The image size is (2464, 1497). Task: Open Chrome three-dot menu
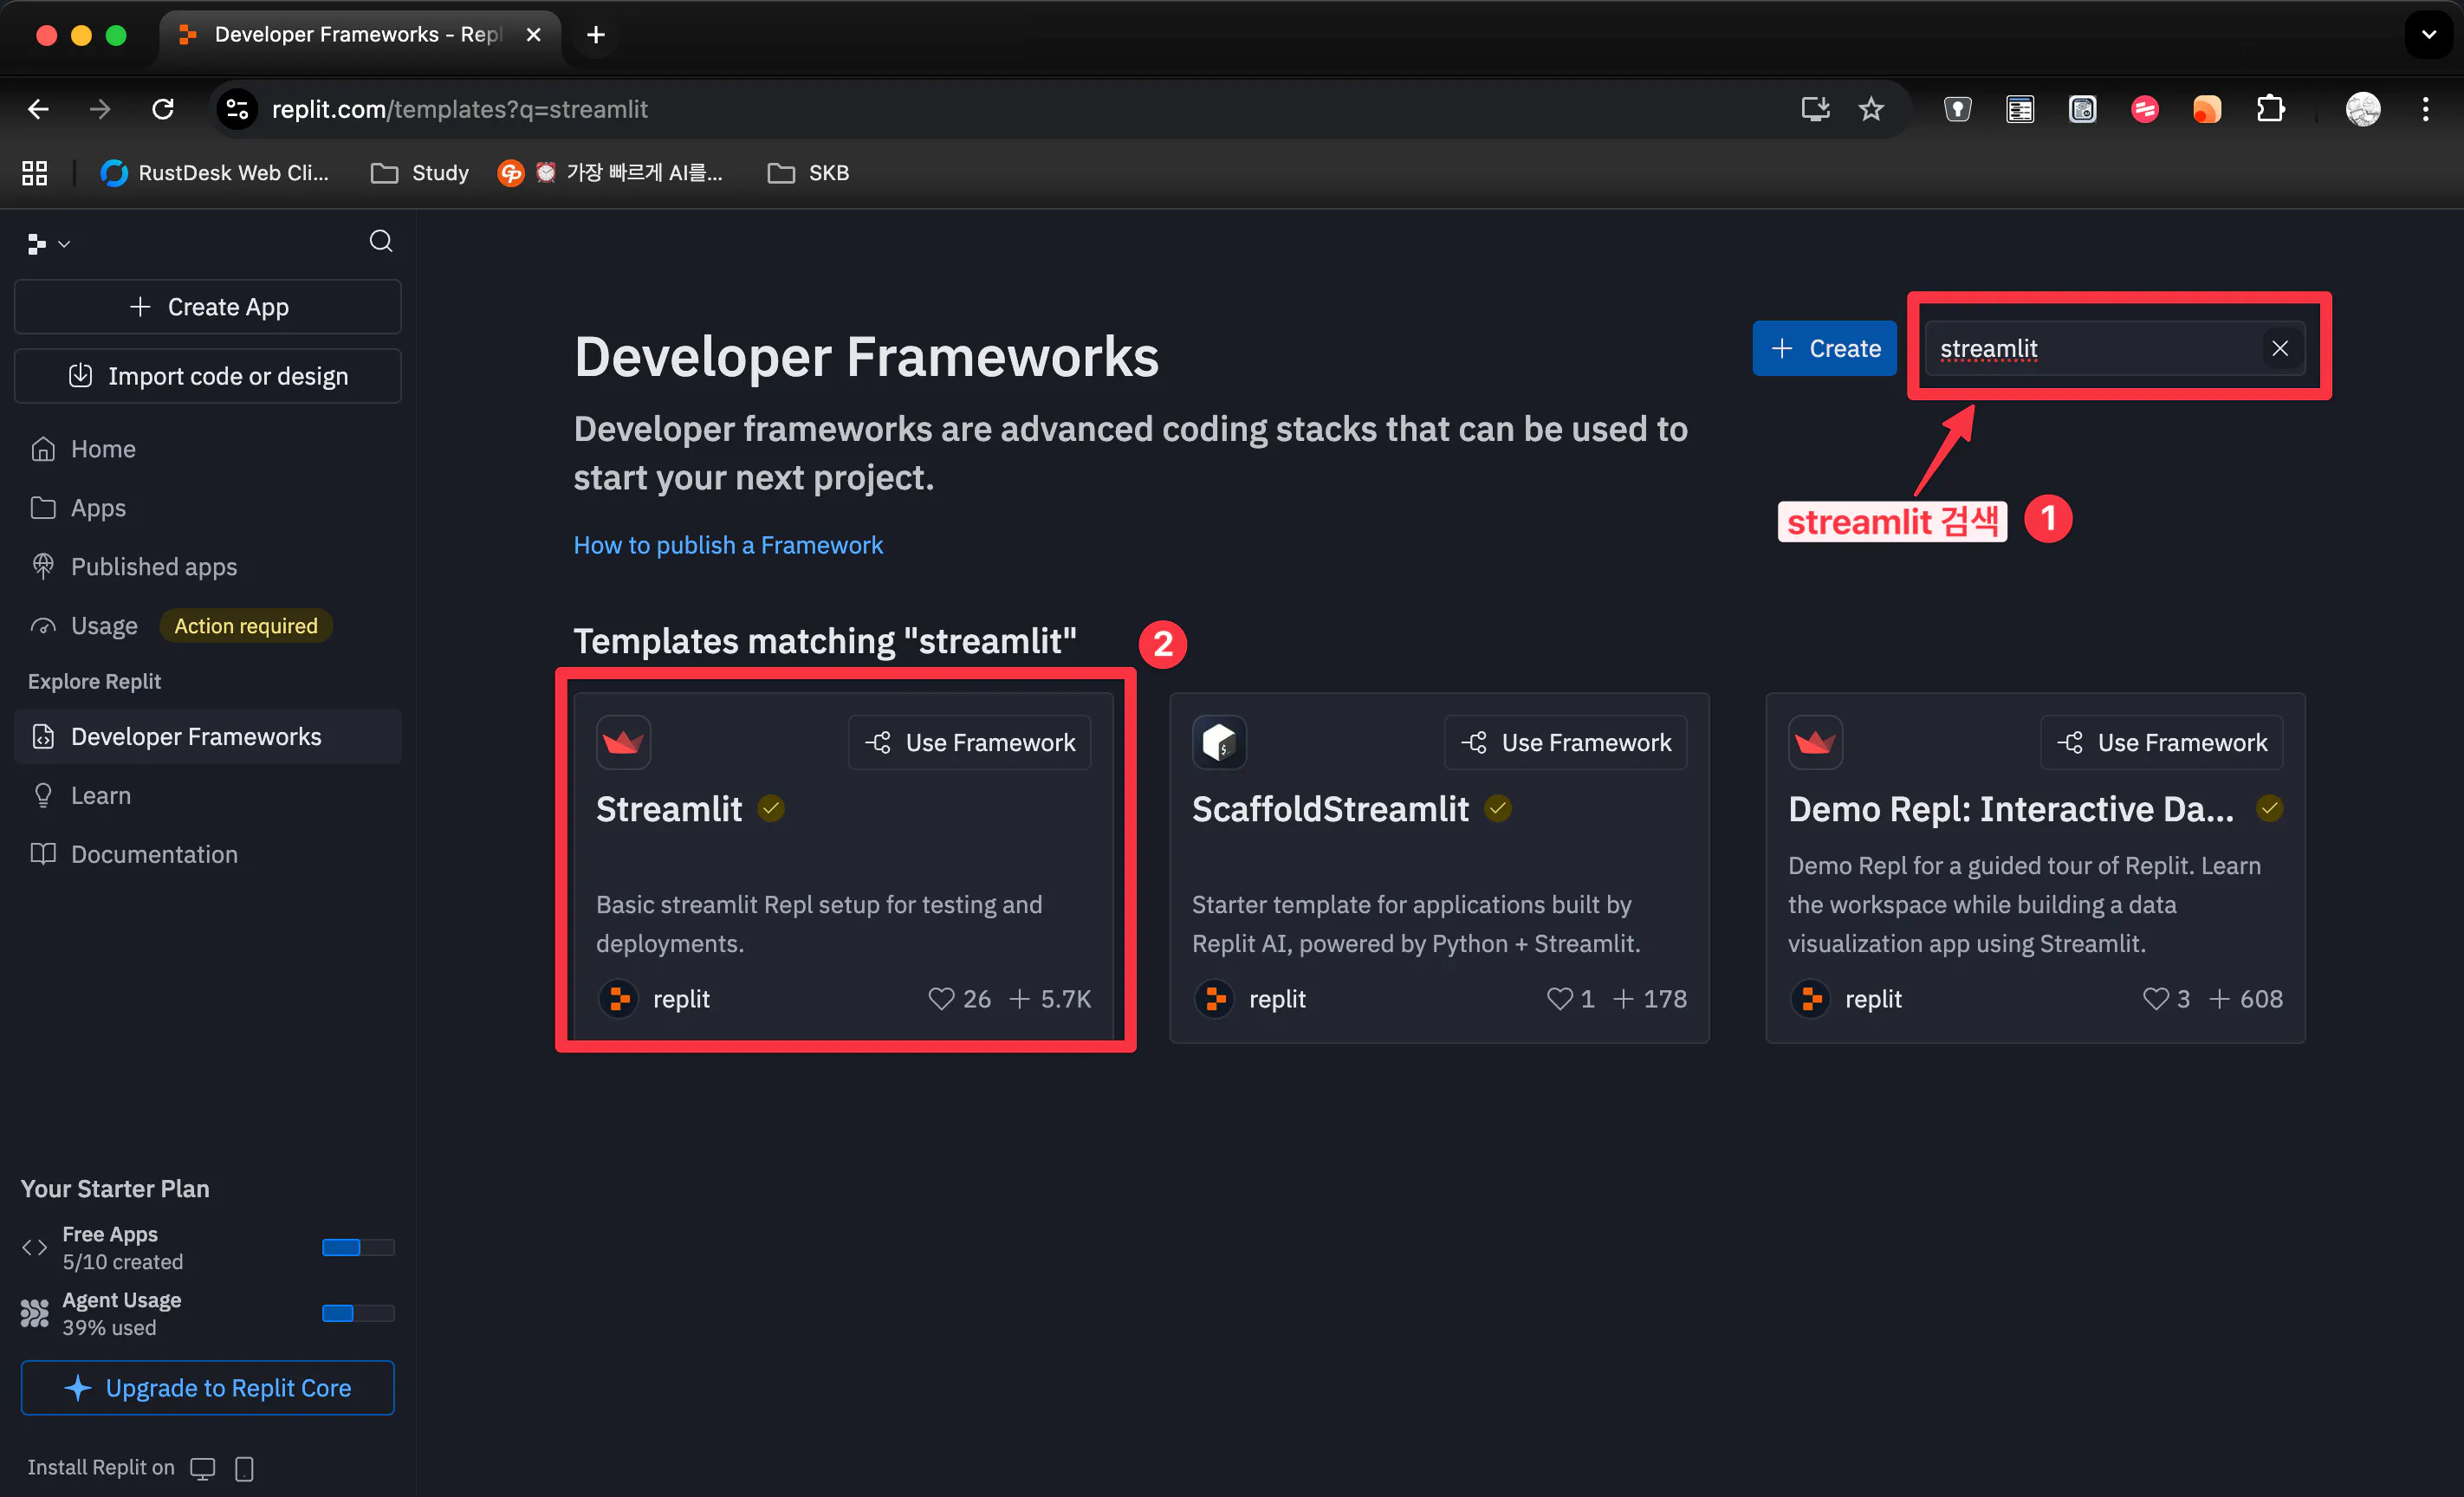click(x=2425, y=109)
